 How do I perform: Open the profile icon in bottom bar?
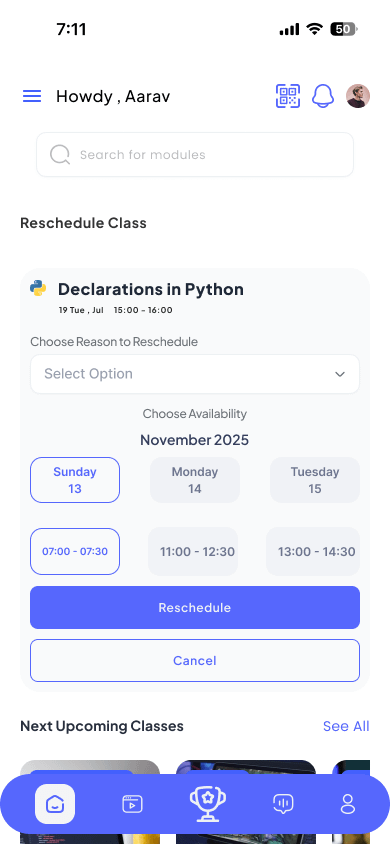click(348, 804)
